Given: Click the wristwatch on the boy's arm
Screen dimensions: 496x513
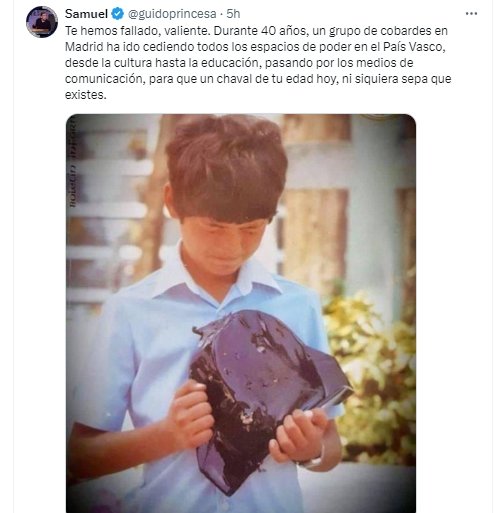Looking at the screenshot, I should click(x=314, y=459).
